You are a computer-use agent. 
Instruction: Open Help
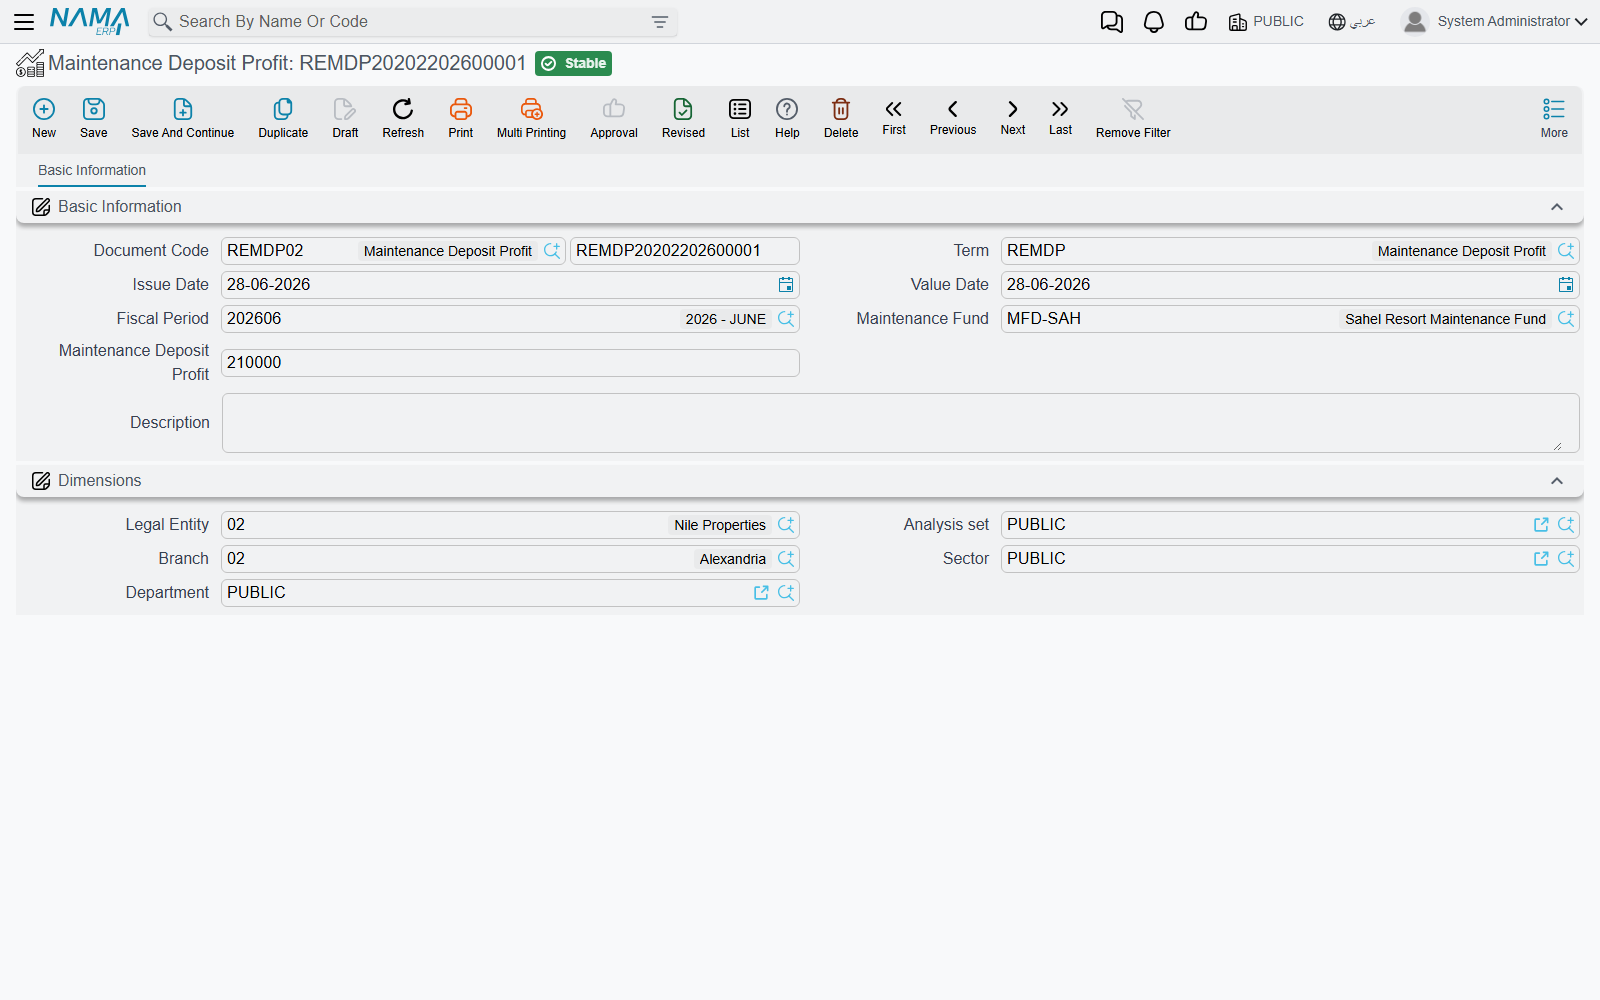tap(787, 118)
